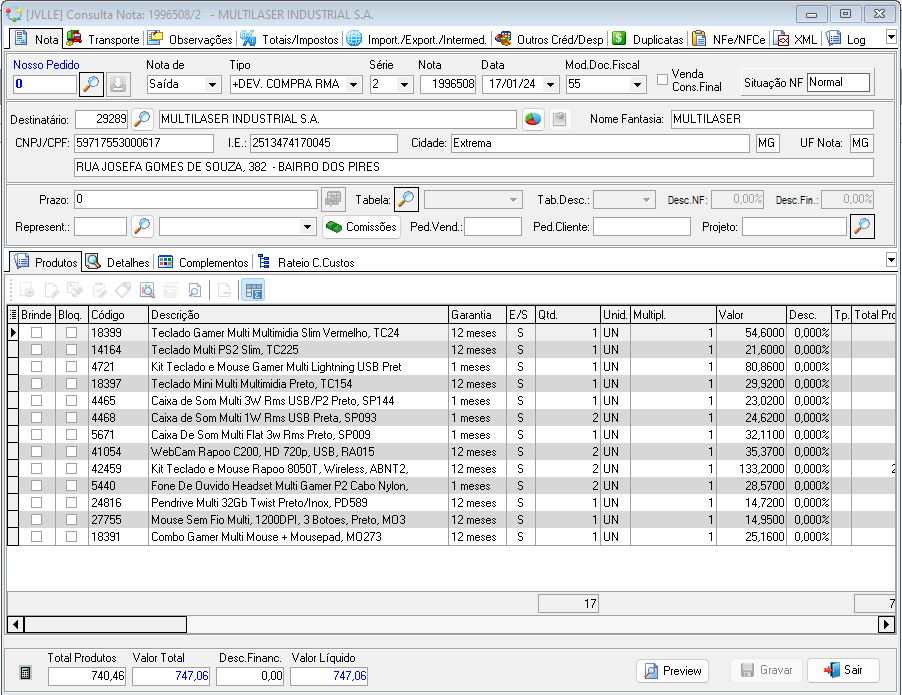The height and width of the screenshot is (695, 902).
Task: Open Projeto search magnifier
Action: tap(862, 226)
